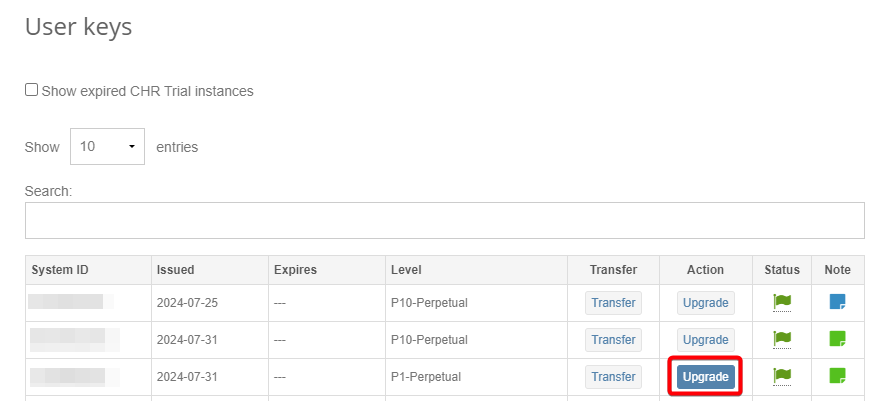Sort table by Issued column header

(175, 269)
